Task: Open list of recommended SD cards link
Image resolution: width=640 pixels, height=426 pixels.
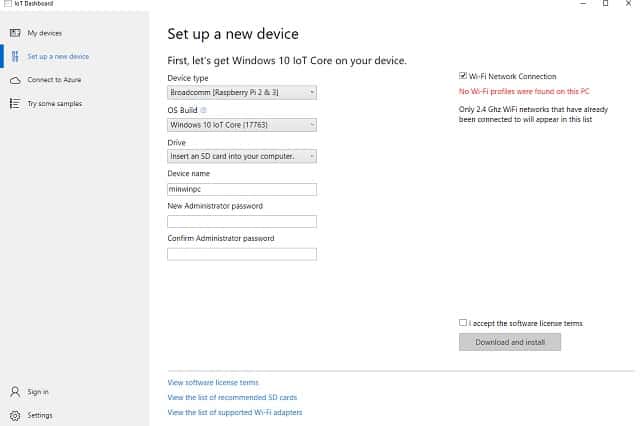Action: click(232, 397)
